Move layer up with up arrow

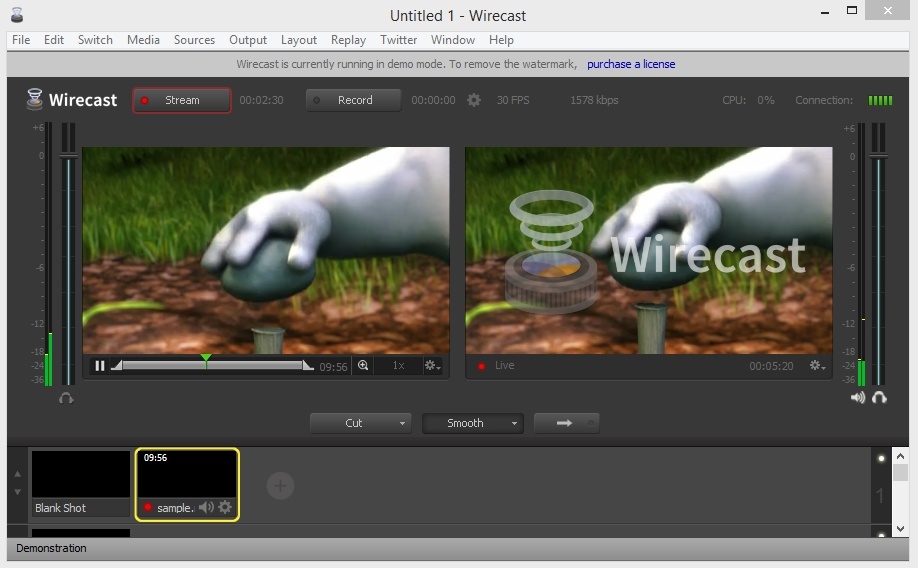pos(18,474)
